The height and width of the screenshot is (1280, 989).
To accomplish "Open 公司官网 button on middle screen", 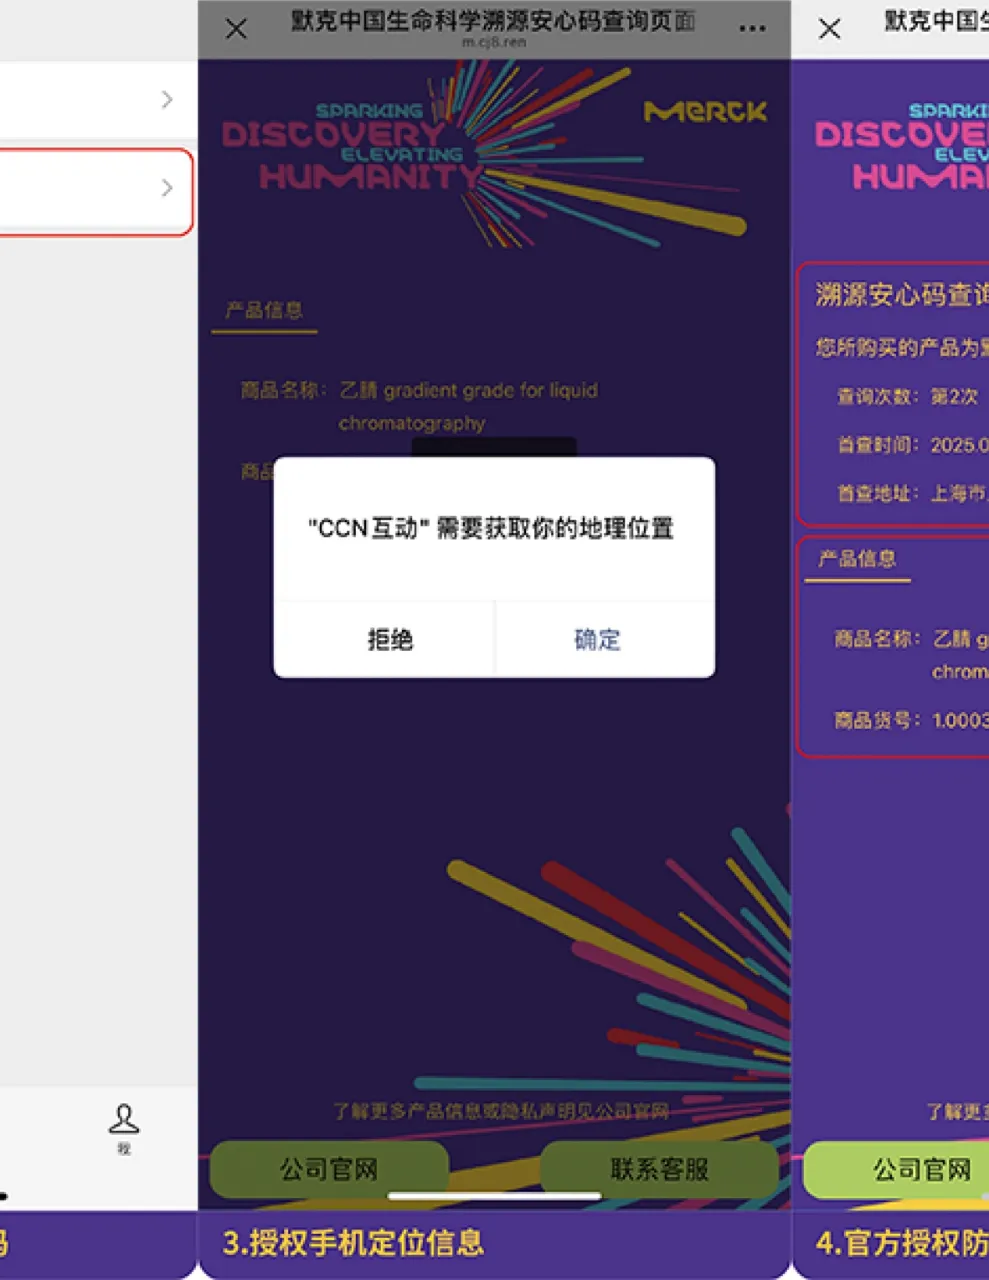I will (x=329, y=1169).
